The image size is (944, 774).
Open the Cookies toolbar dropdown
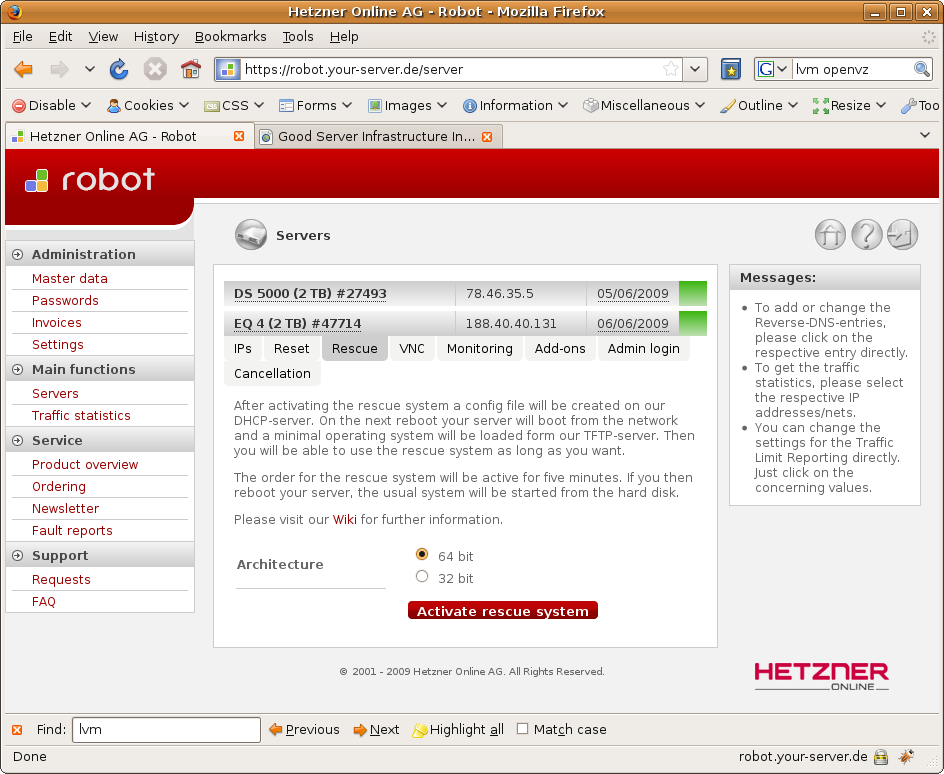tap(148, 105)
